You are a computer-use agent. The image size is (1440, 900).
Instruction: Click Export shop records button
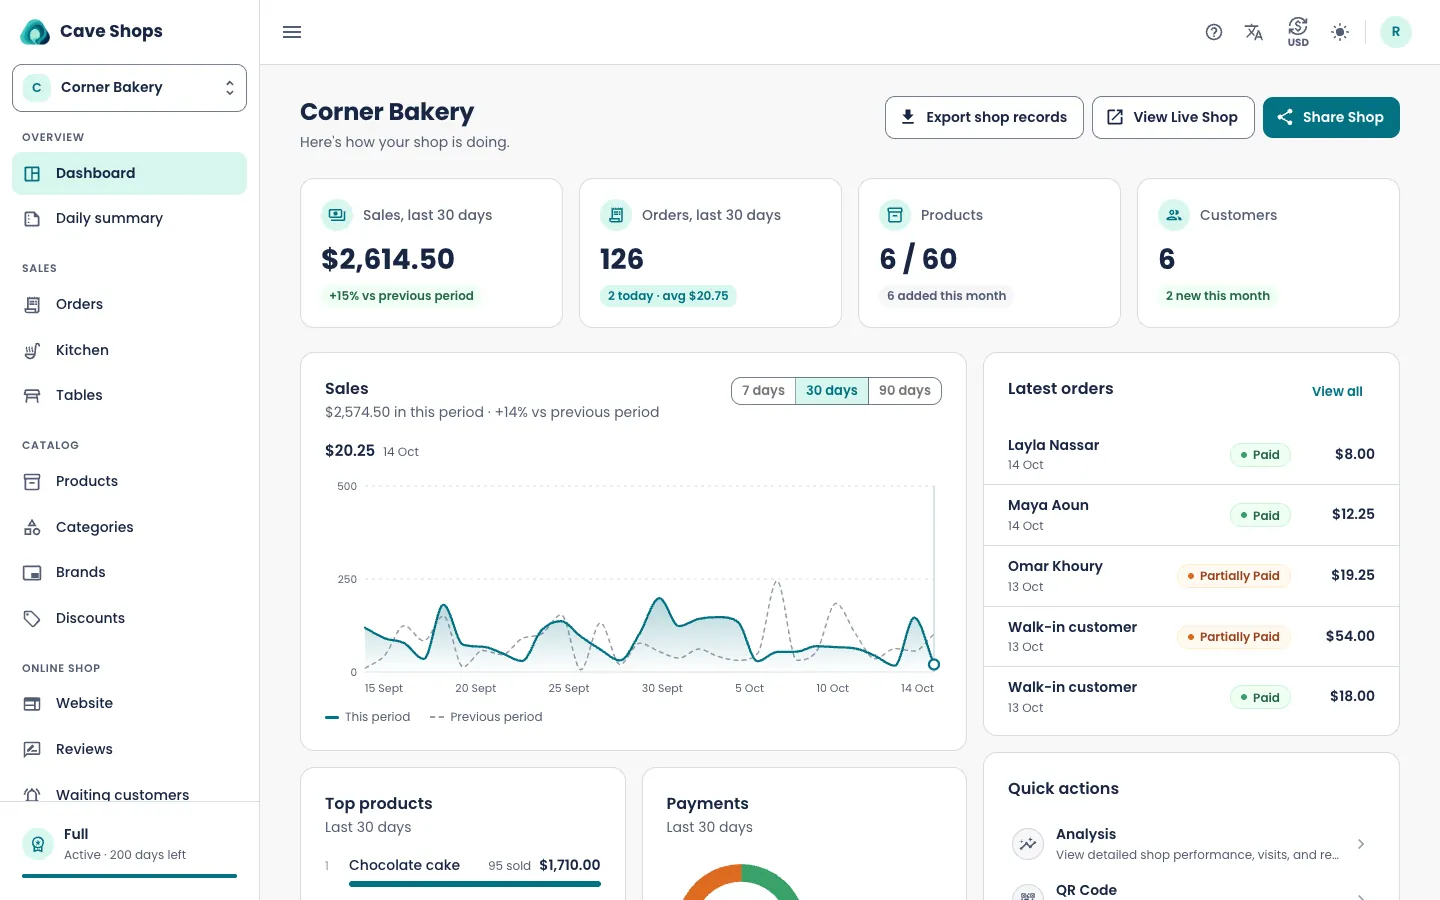[x=984, y=117]
